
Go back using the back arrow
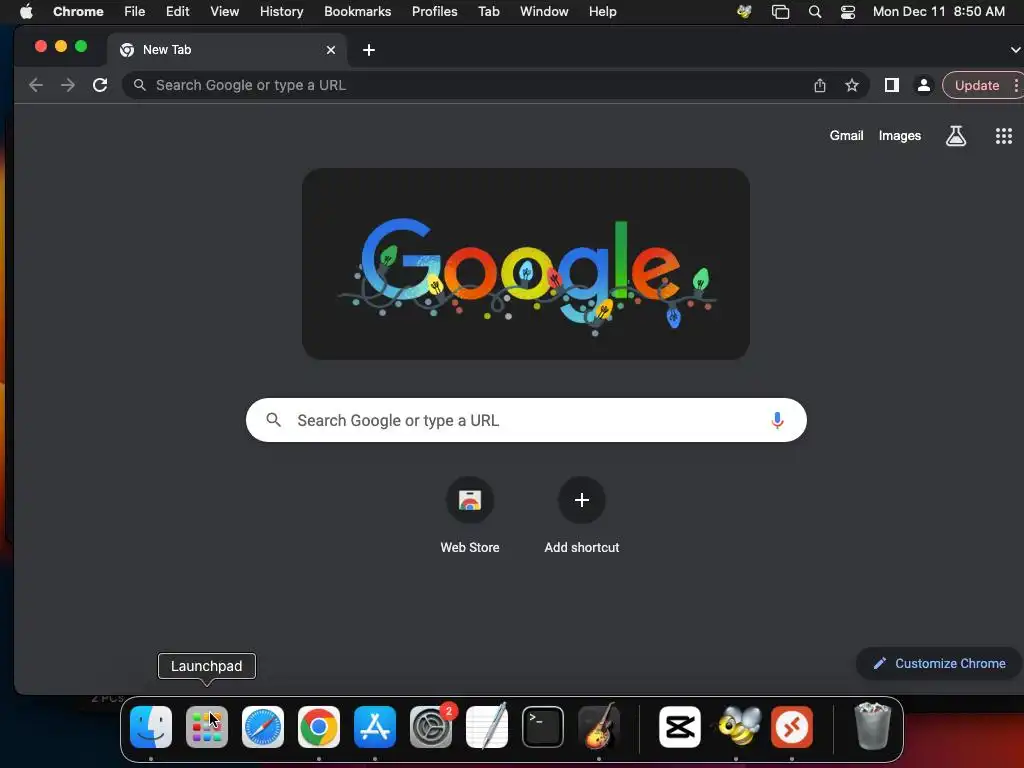(36, 85)
